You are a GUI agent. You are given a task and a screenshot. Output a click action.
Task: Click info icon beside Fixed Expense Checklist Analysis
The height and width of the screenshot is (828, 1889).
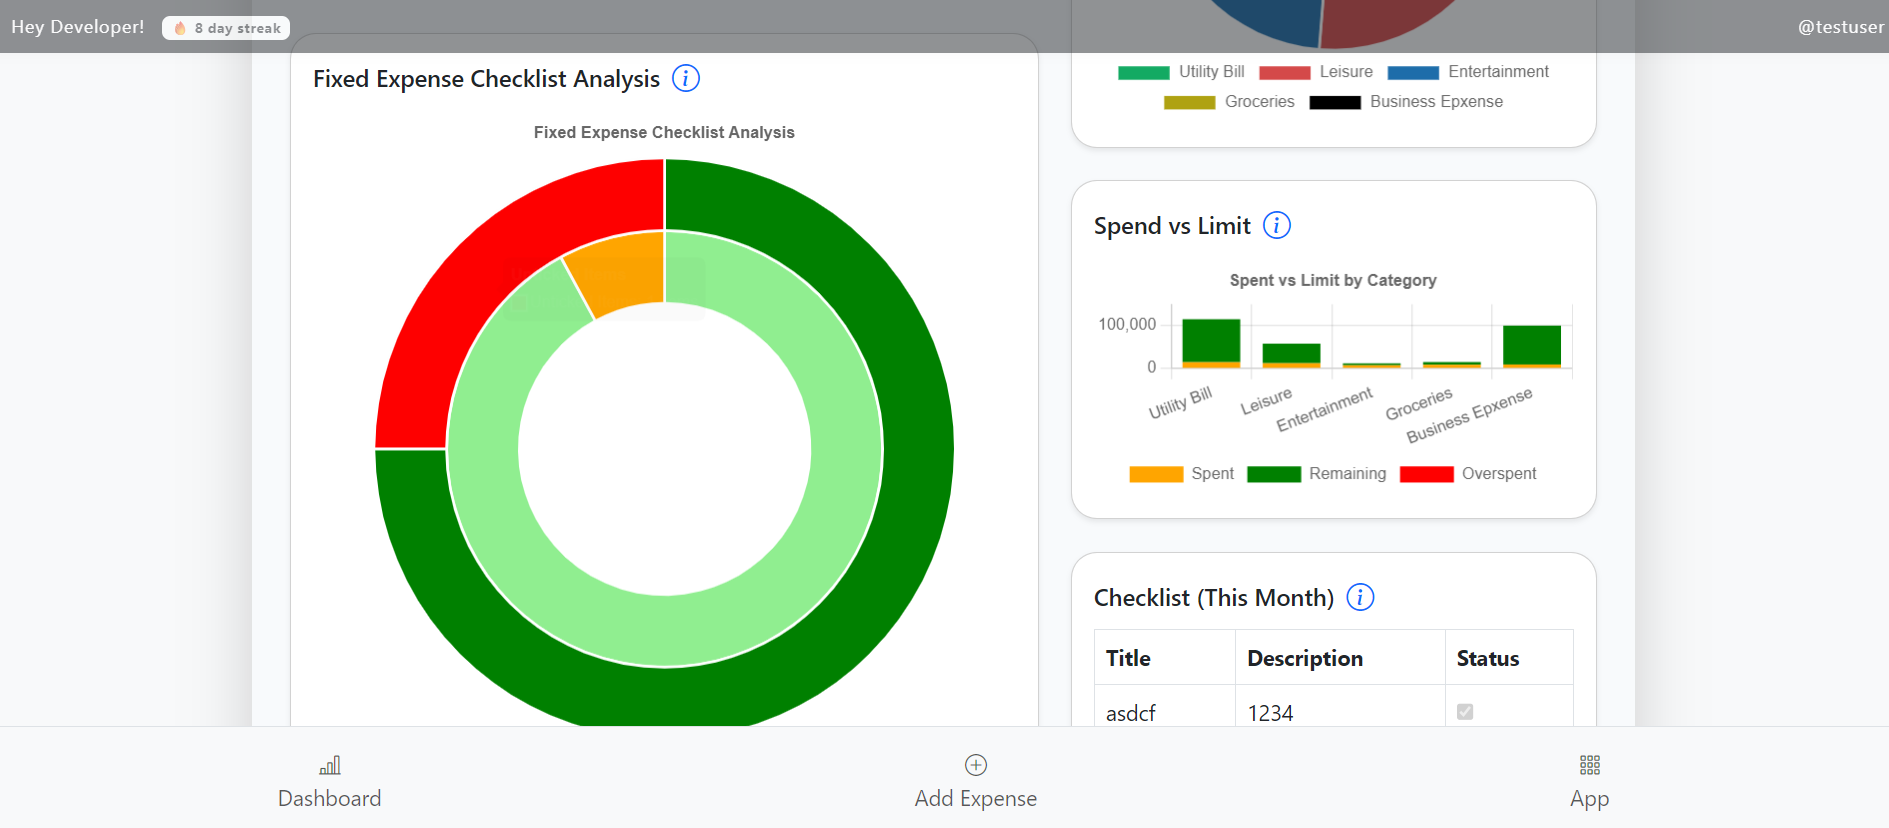pyautogui.click(x=685, y=78)
